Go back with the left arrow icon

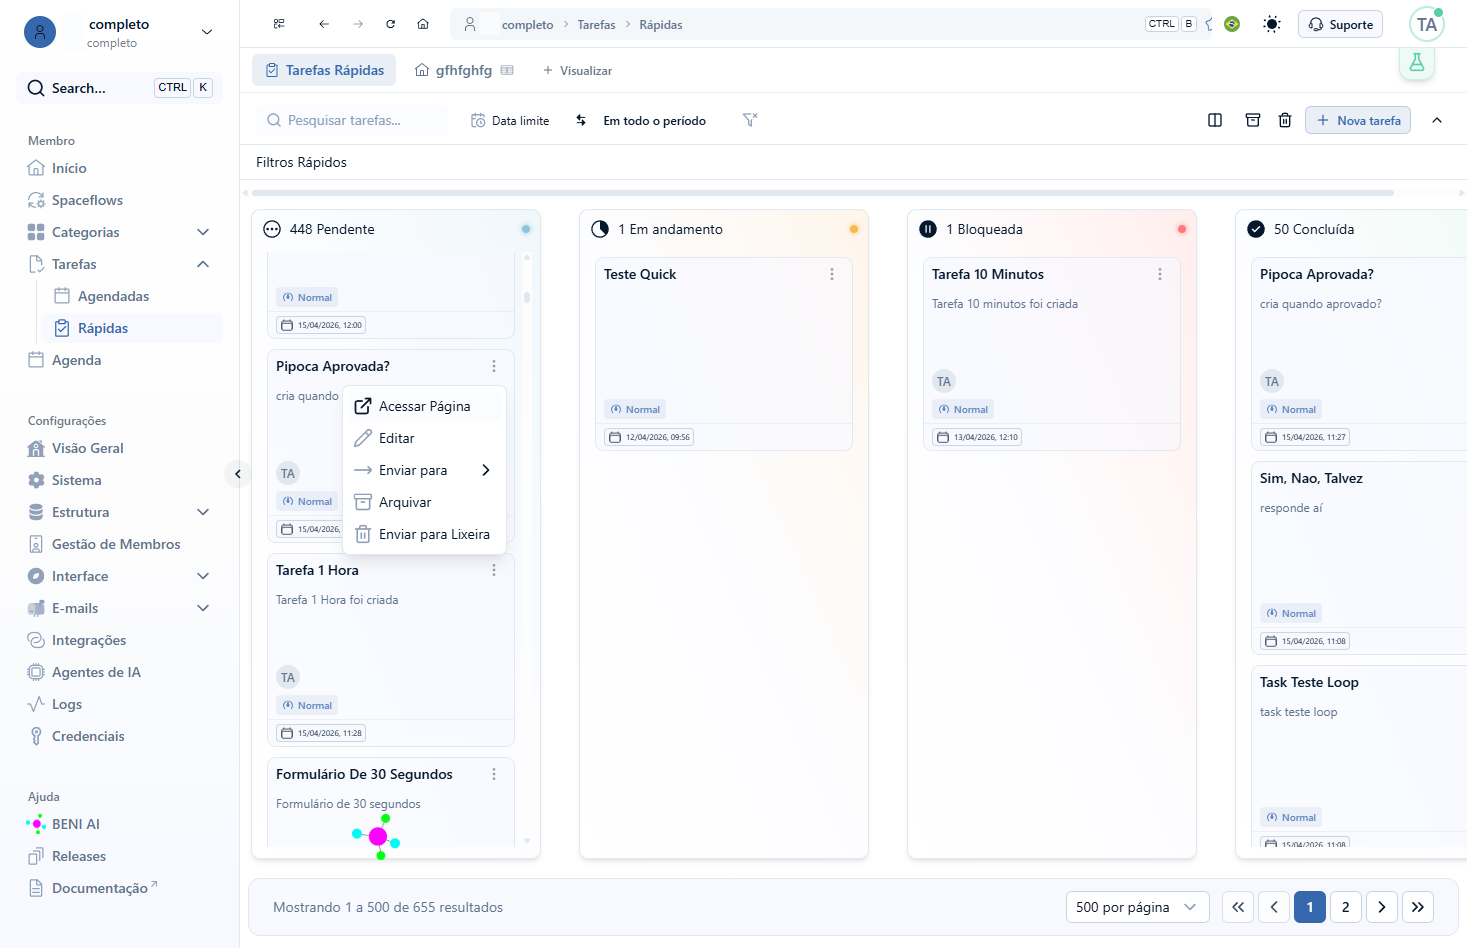[x=324, y=24]
